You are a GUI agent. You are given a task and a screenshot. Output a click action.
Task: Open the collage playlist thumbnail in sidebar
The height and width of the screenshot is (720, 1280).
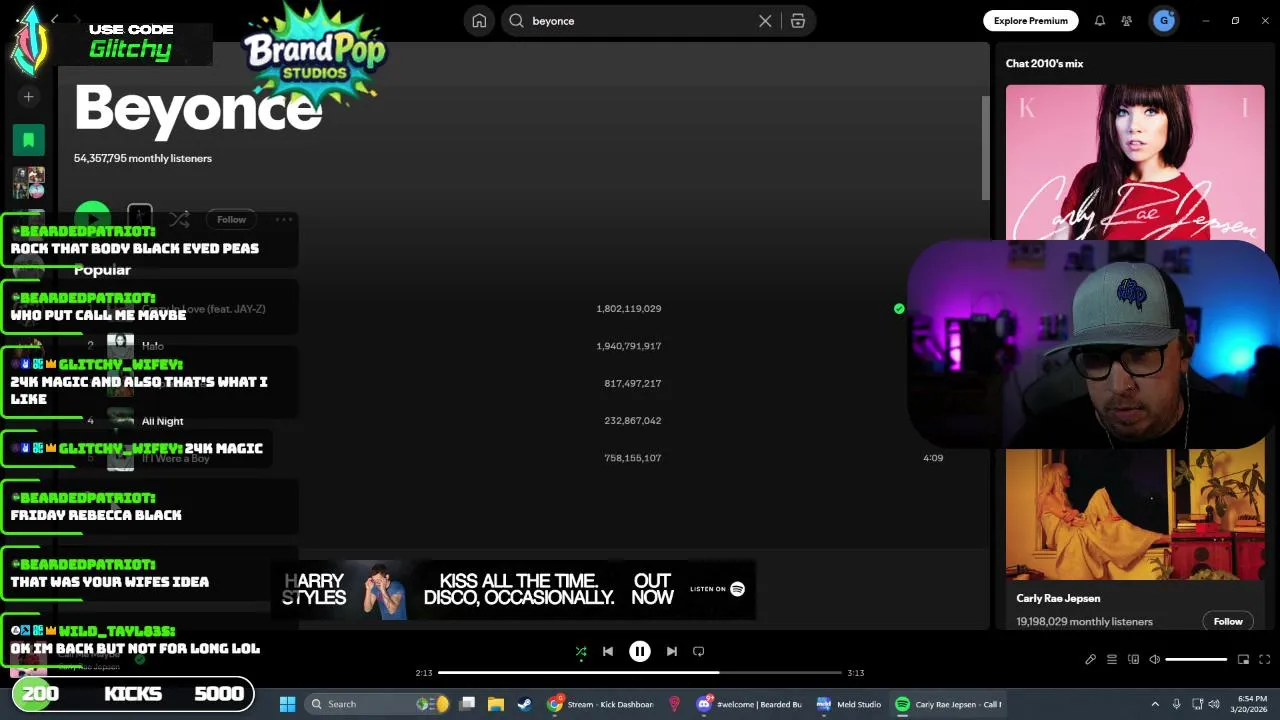(29, 183)
